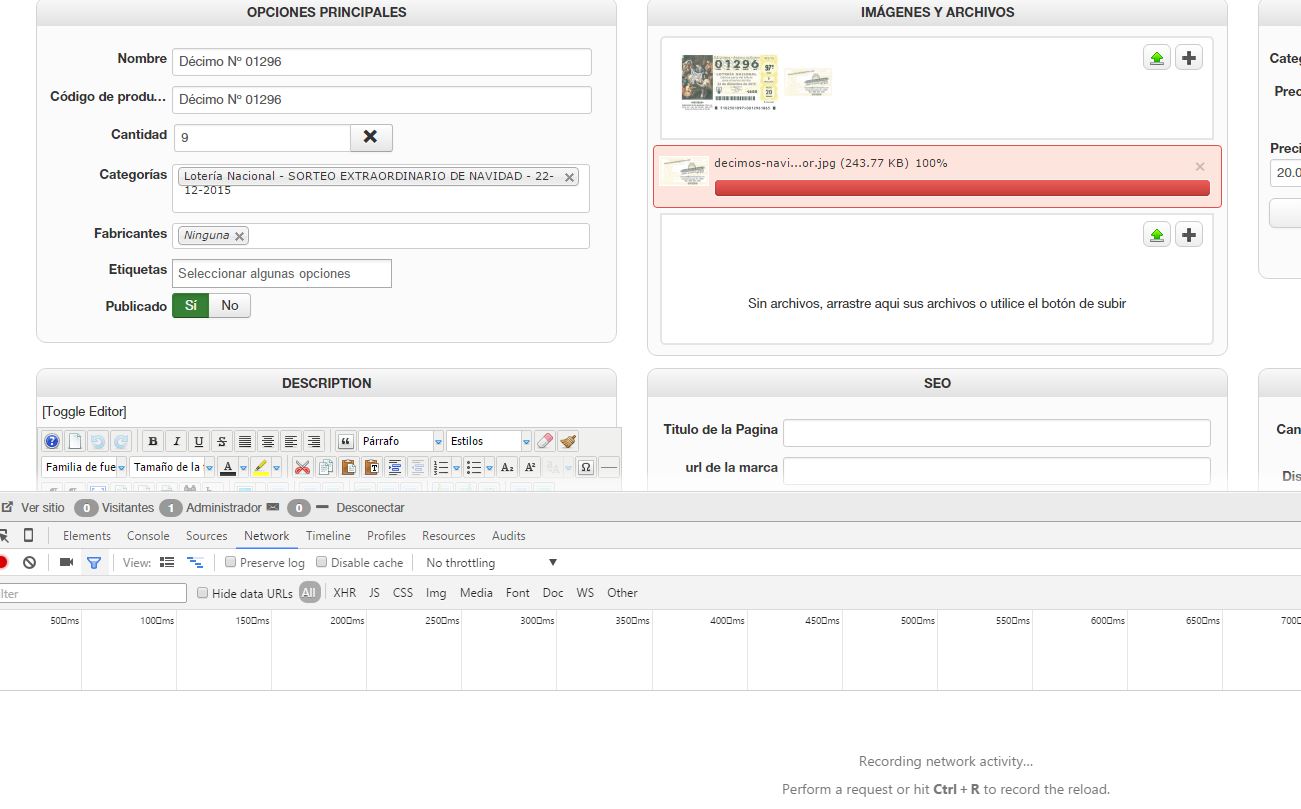Click the paste clipboard icon
This screenshot has width=1301, height=809.
tap(348, 467)
